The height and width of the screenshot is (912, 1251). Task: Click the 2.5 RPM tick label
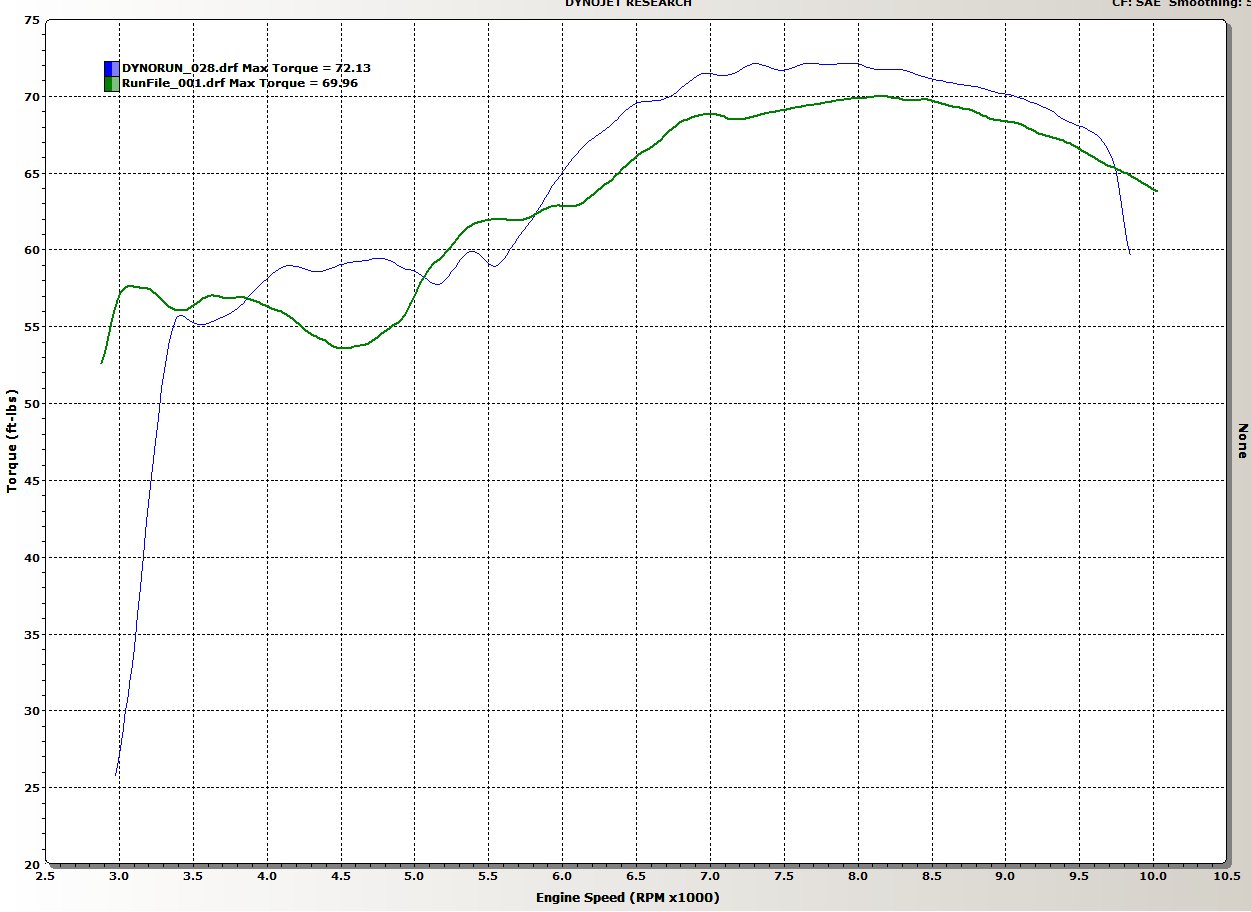tap(44, 875)
